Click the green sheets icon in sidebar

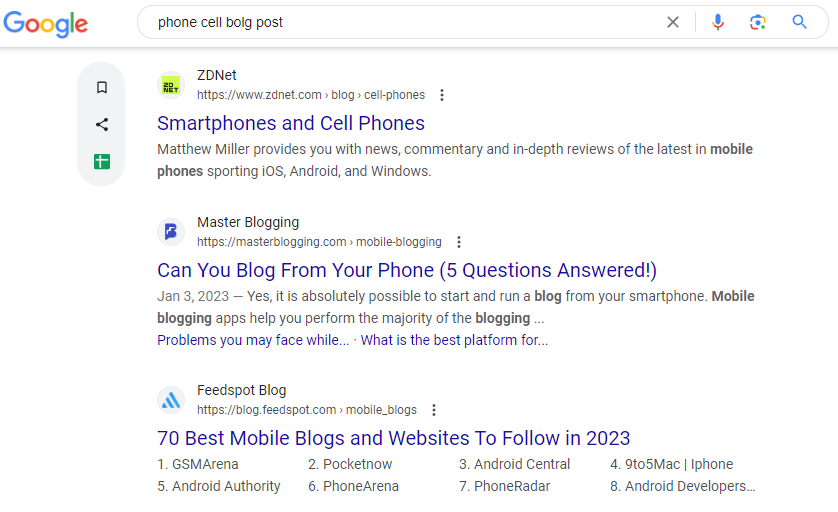(102, 161)
